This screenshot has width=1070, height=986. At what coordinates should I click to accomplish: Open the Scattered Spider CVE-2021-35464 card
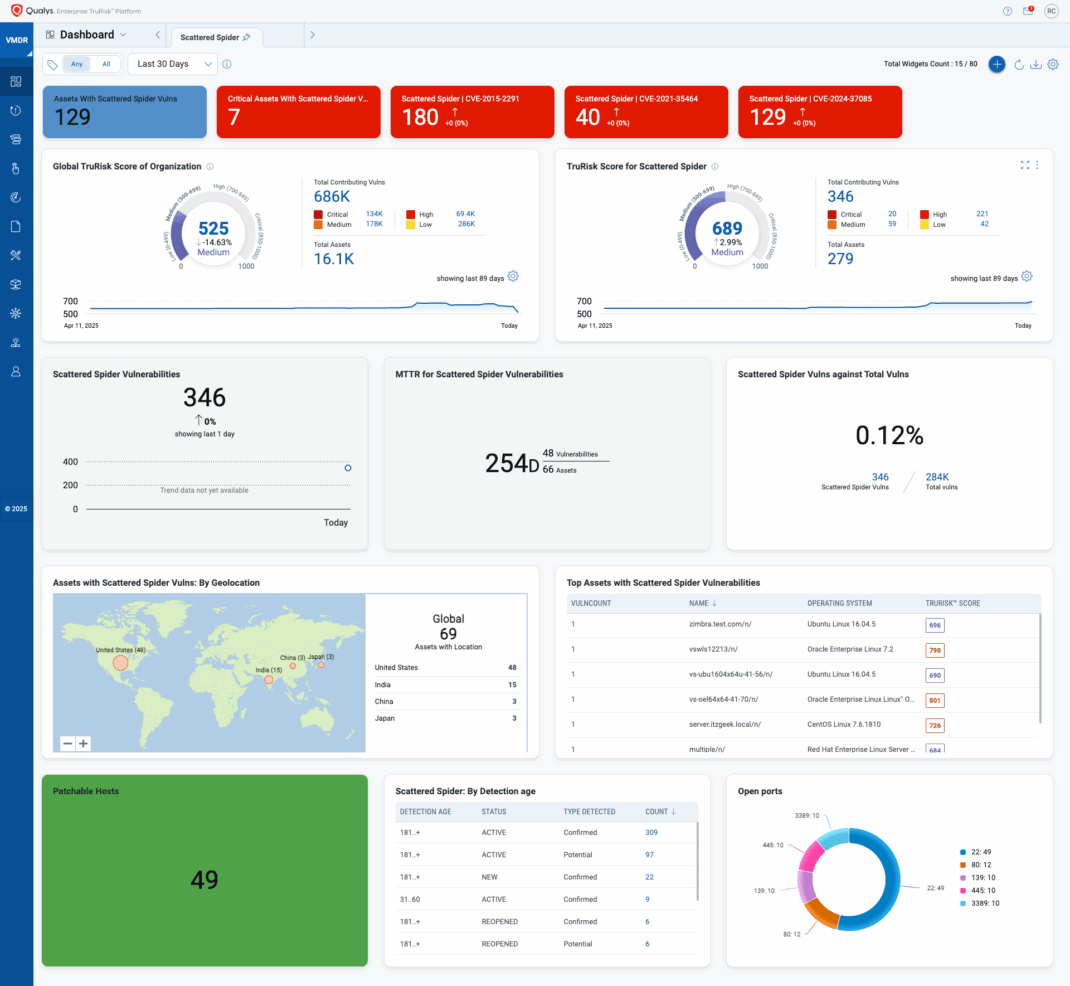646,112
